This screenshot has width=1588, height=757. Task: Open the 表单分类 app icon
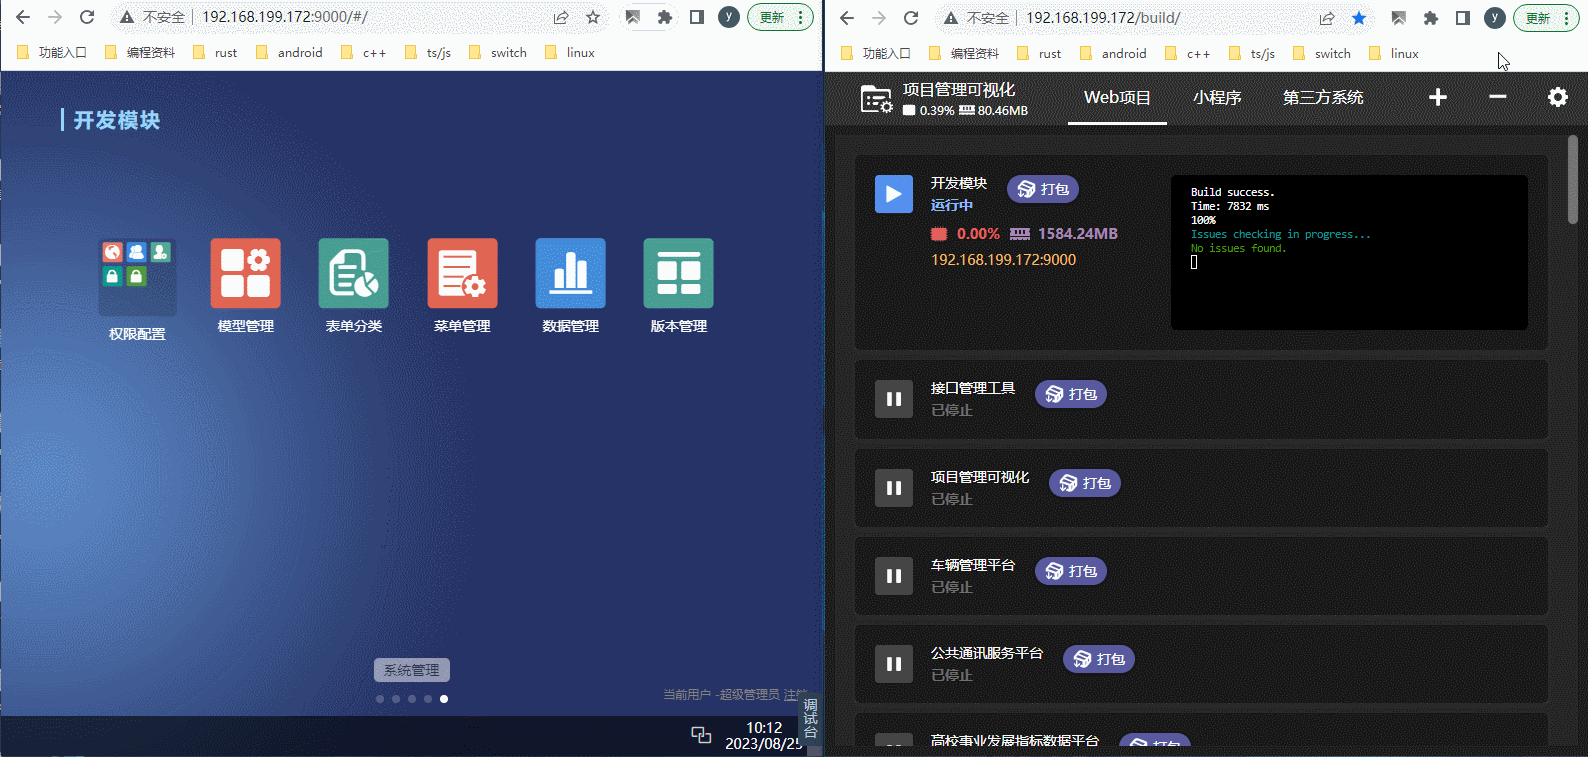click(353, 273)
